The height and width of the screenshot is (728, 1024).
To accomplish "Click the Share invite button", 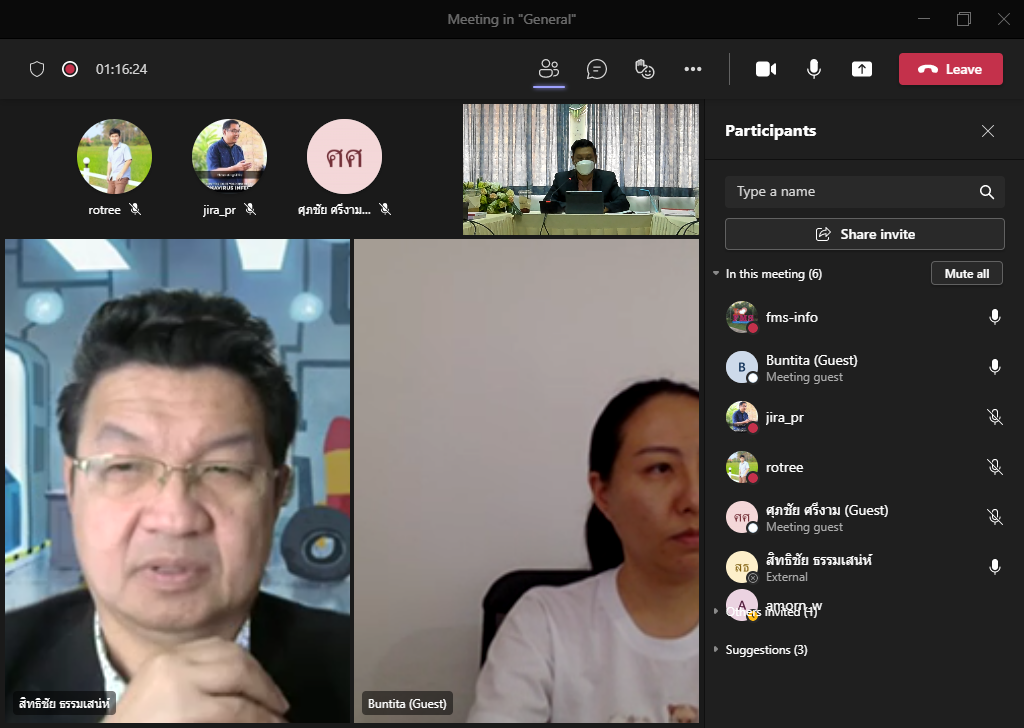I will (x=864, y=234).
